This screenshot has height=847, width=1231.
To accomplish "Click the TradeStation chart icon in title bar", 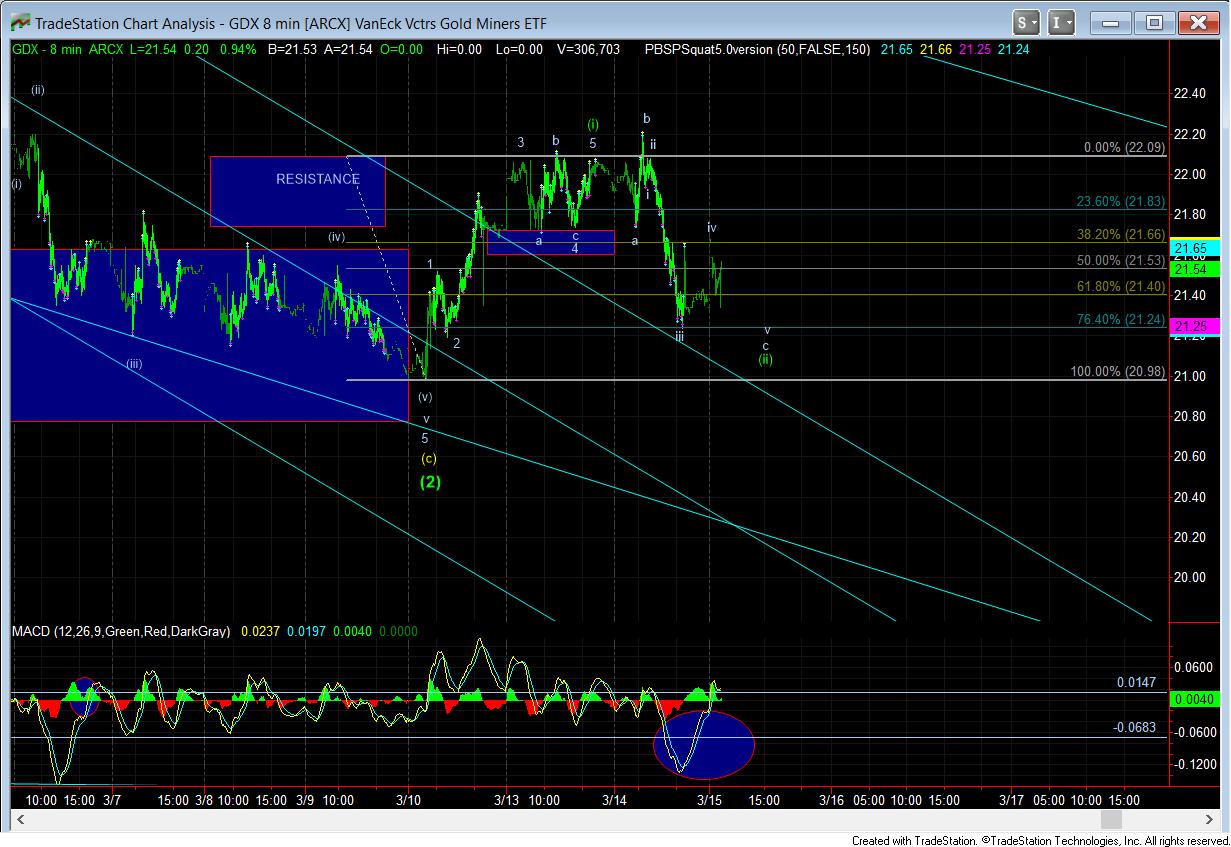I will (x=20, y=22).
